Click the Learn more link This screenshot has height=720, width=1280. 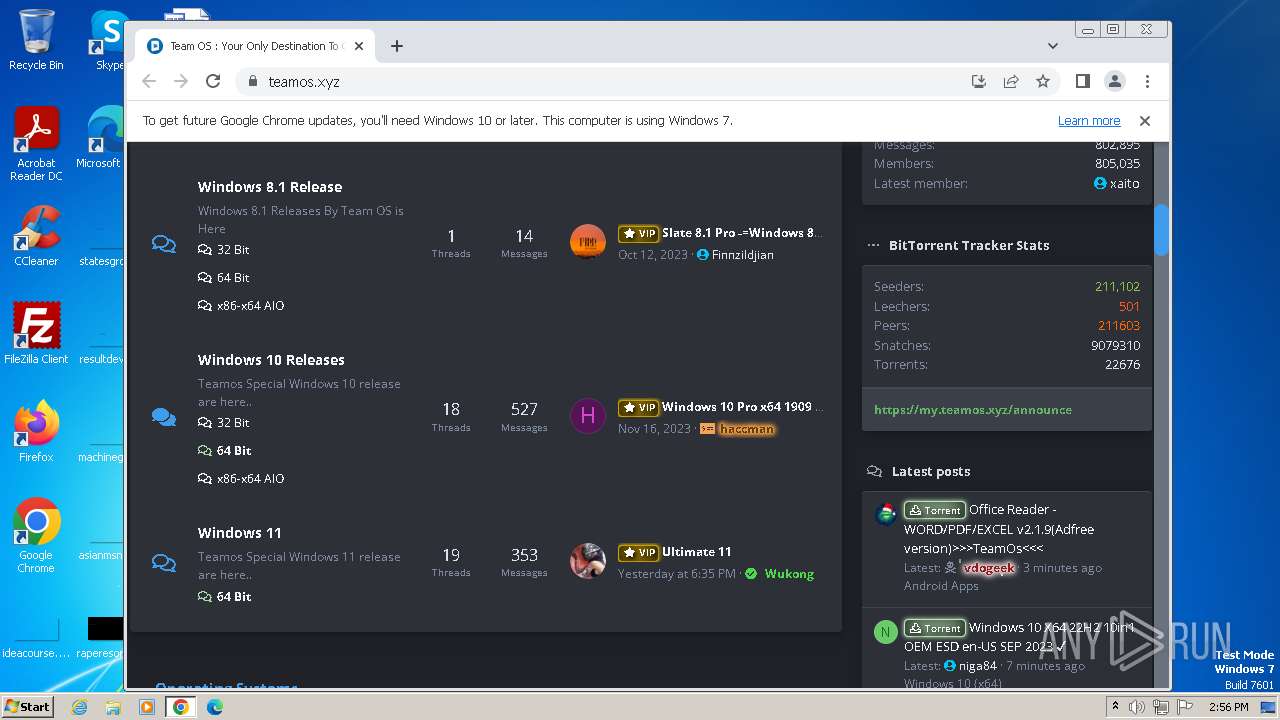tap(1089, 120)
